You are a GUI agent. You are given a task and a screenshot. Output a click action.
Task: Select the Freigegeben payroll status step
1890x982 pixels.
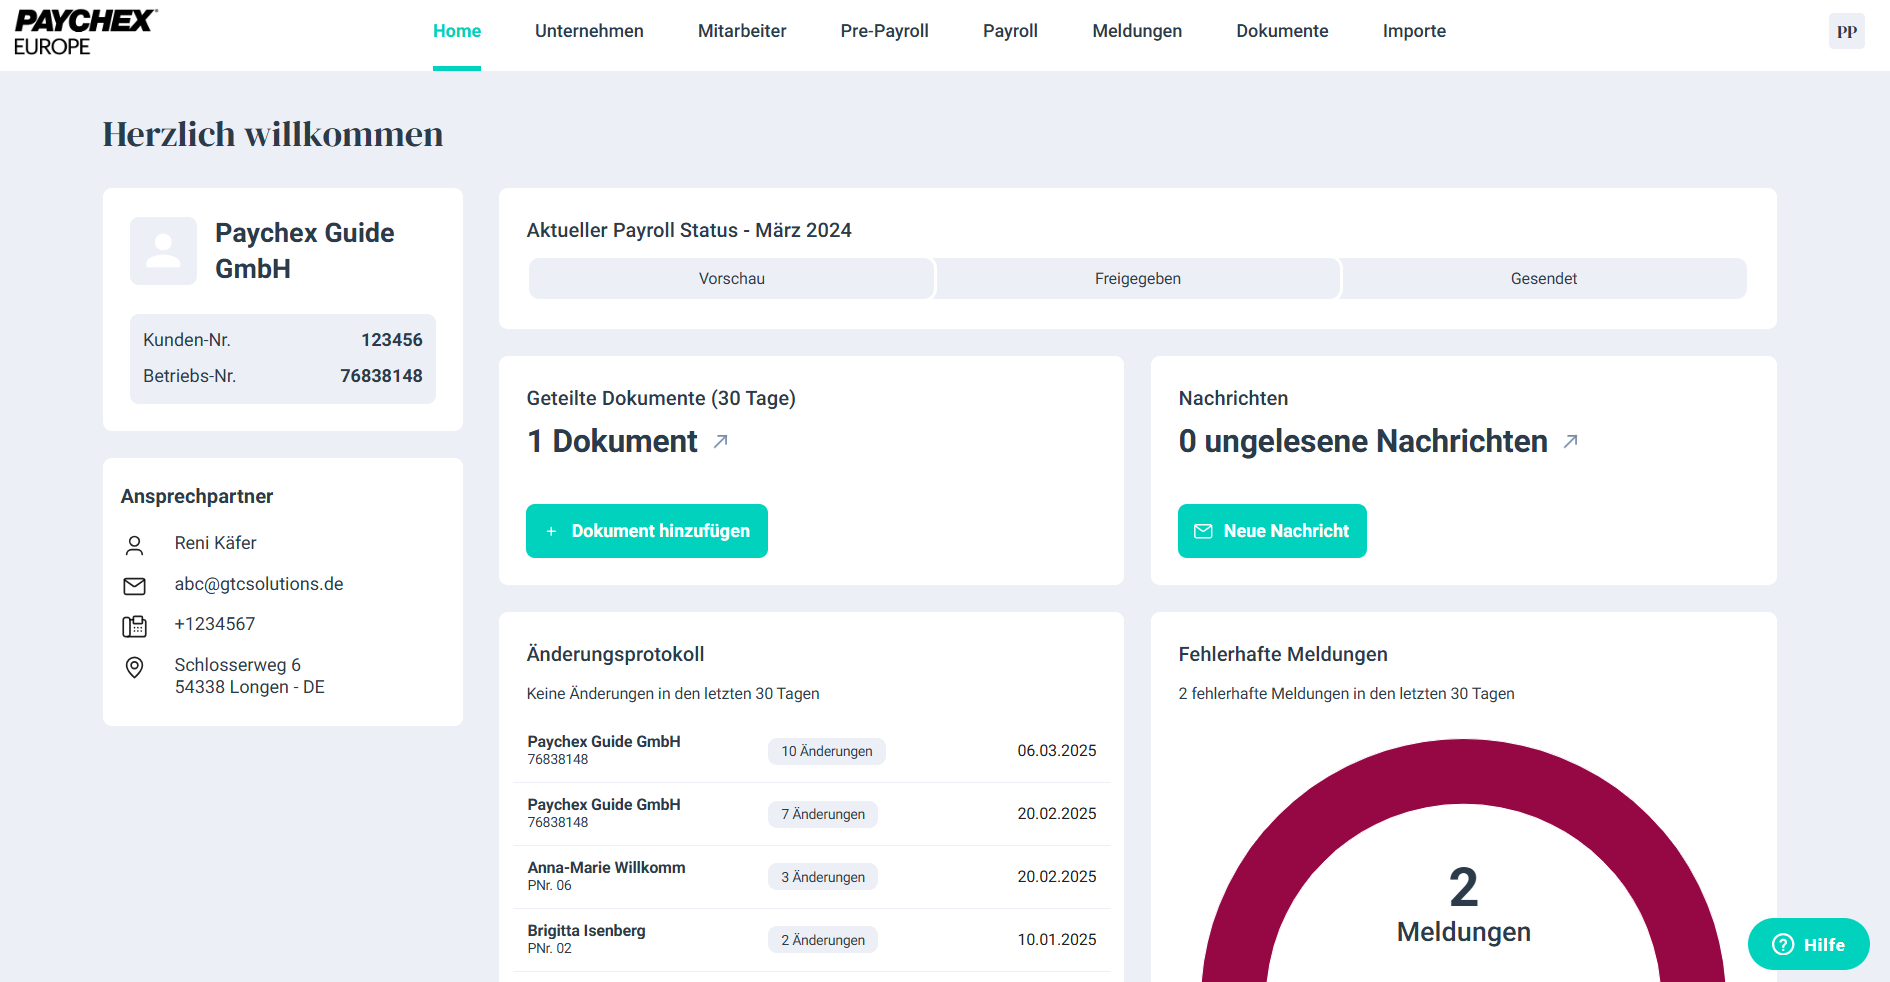coord(1137,279)
